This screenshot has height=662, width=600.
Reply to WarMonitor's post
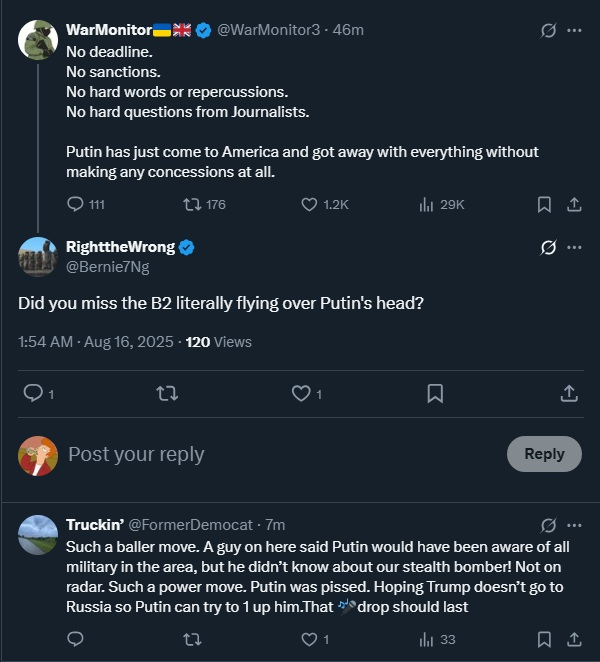click(x=75, y=204)
